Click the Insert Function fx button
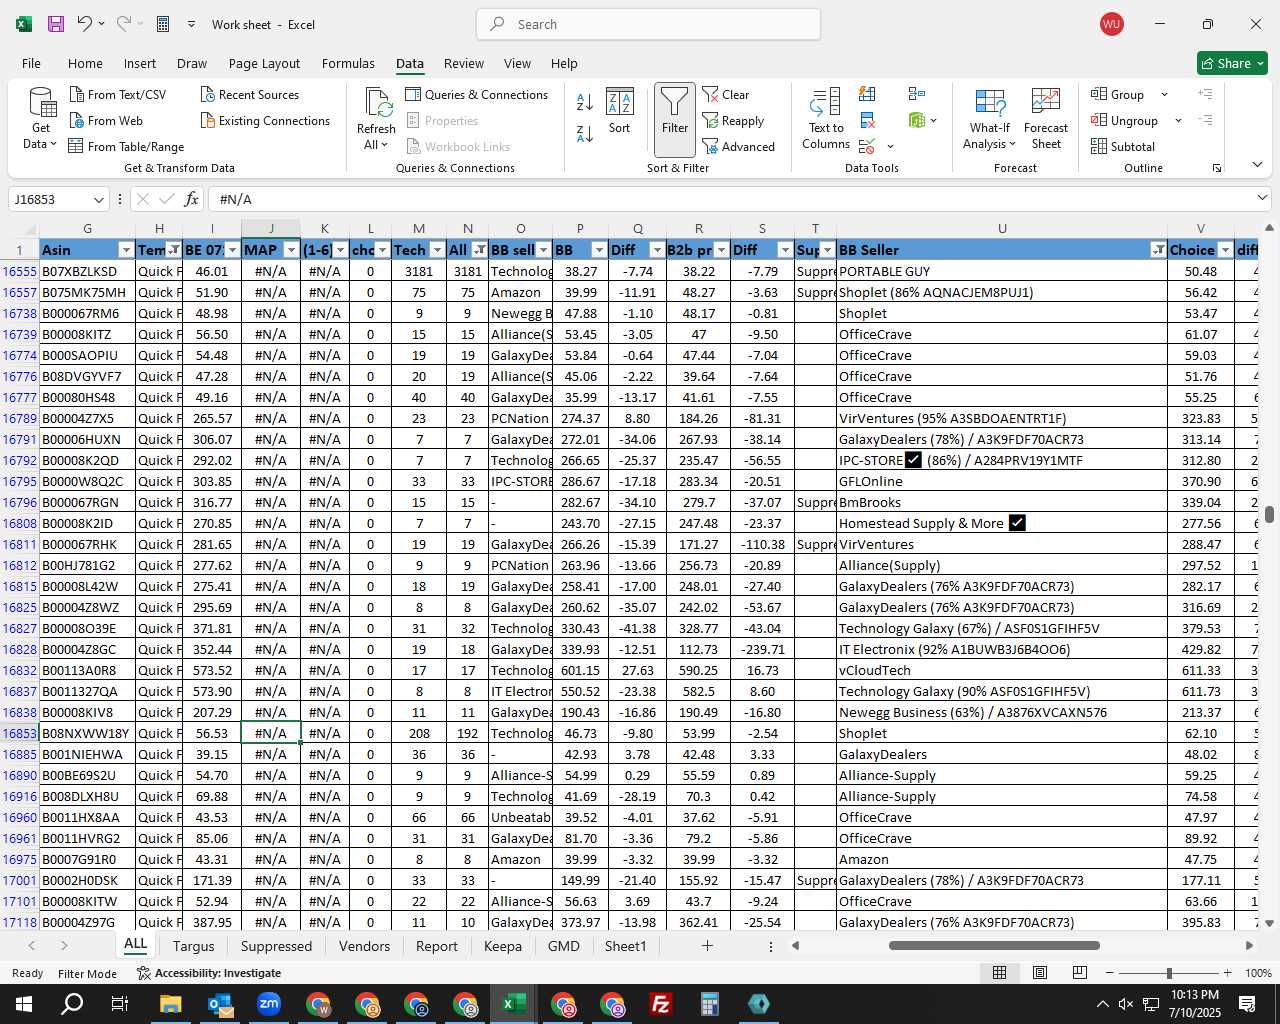 191,199
